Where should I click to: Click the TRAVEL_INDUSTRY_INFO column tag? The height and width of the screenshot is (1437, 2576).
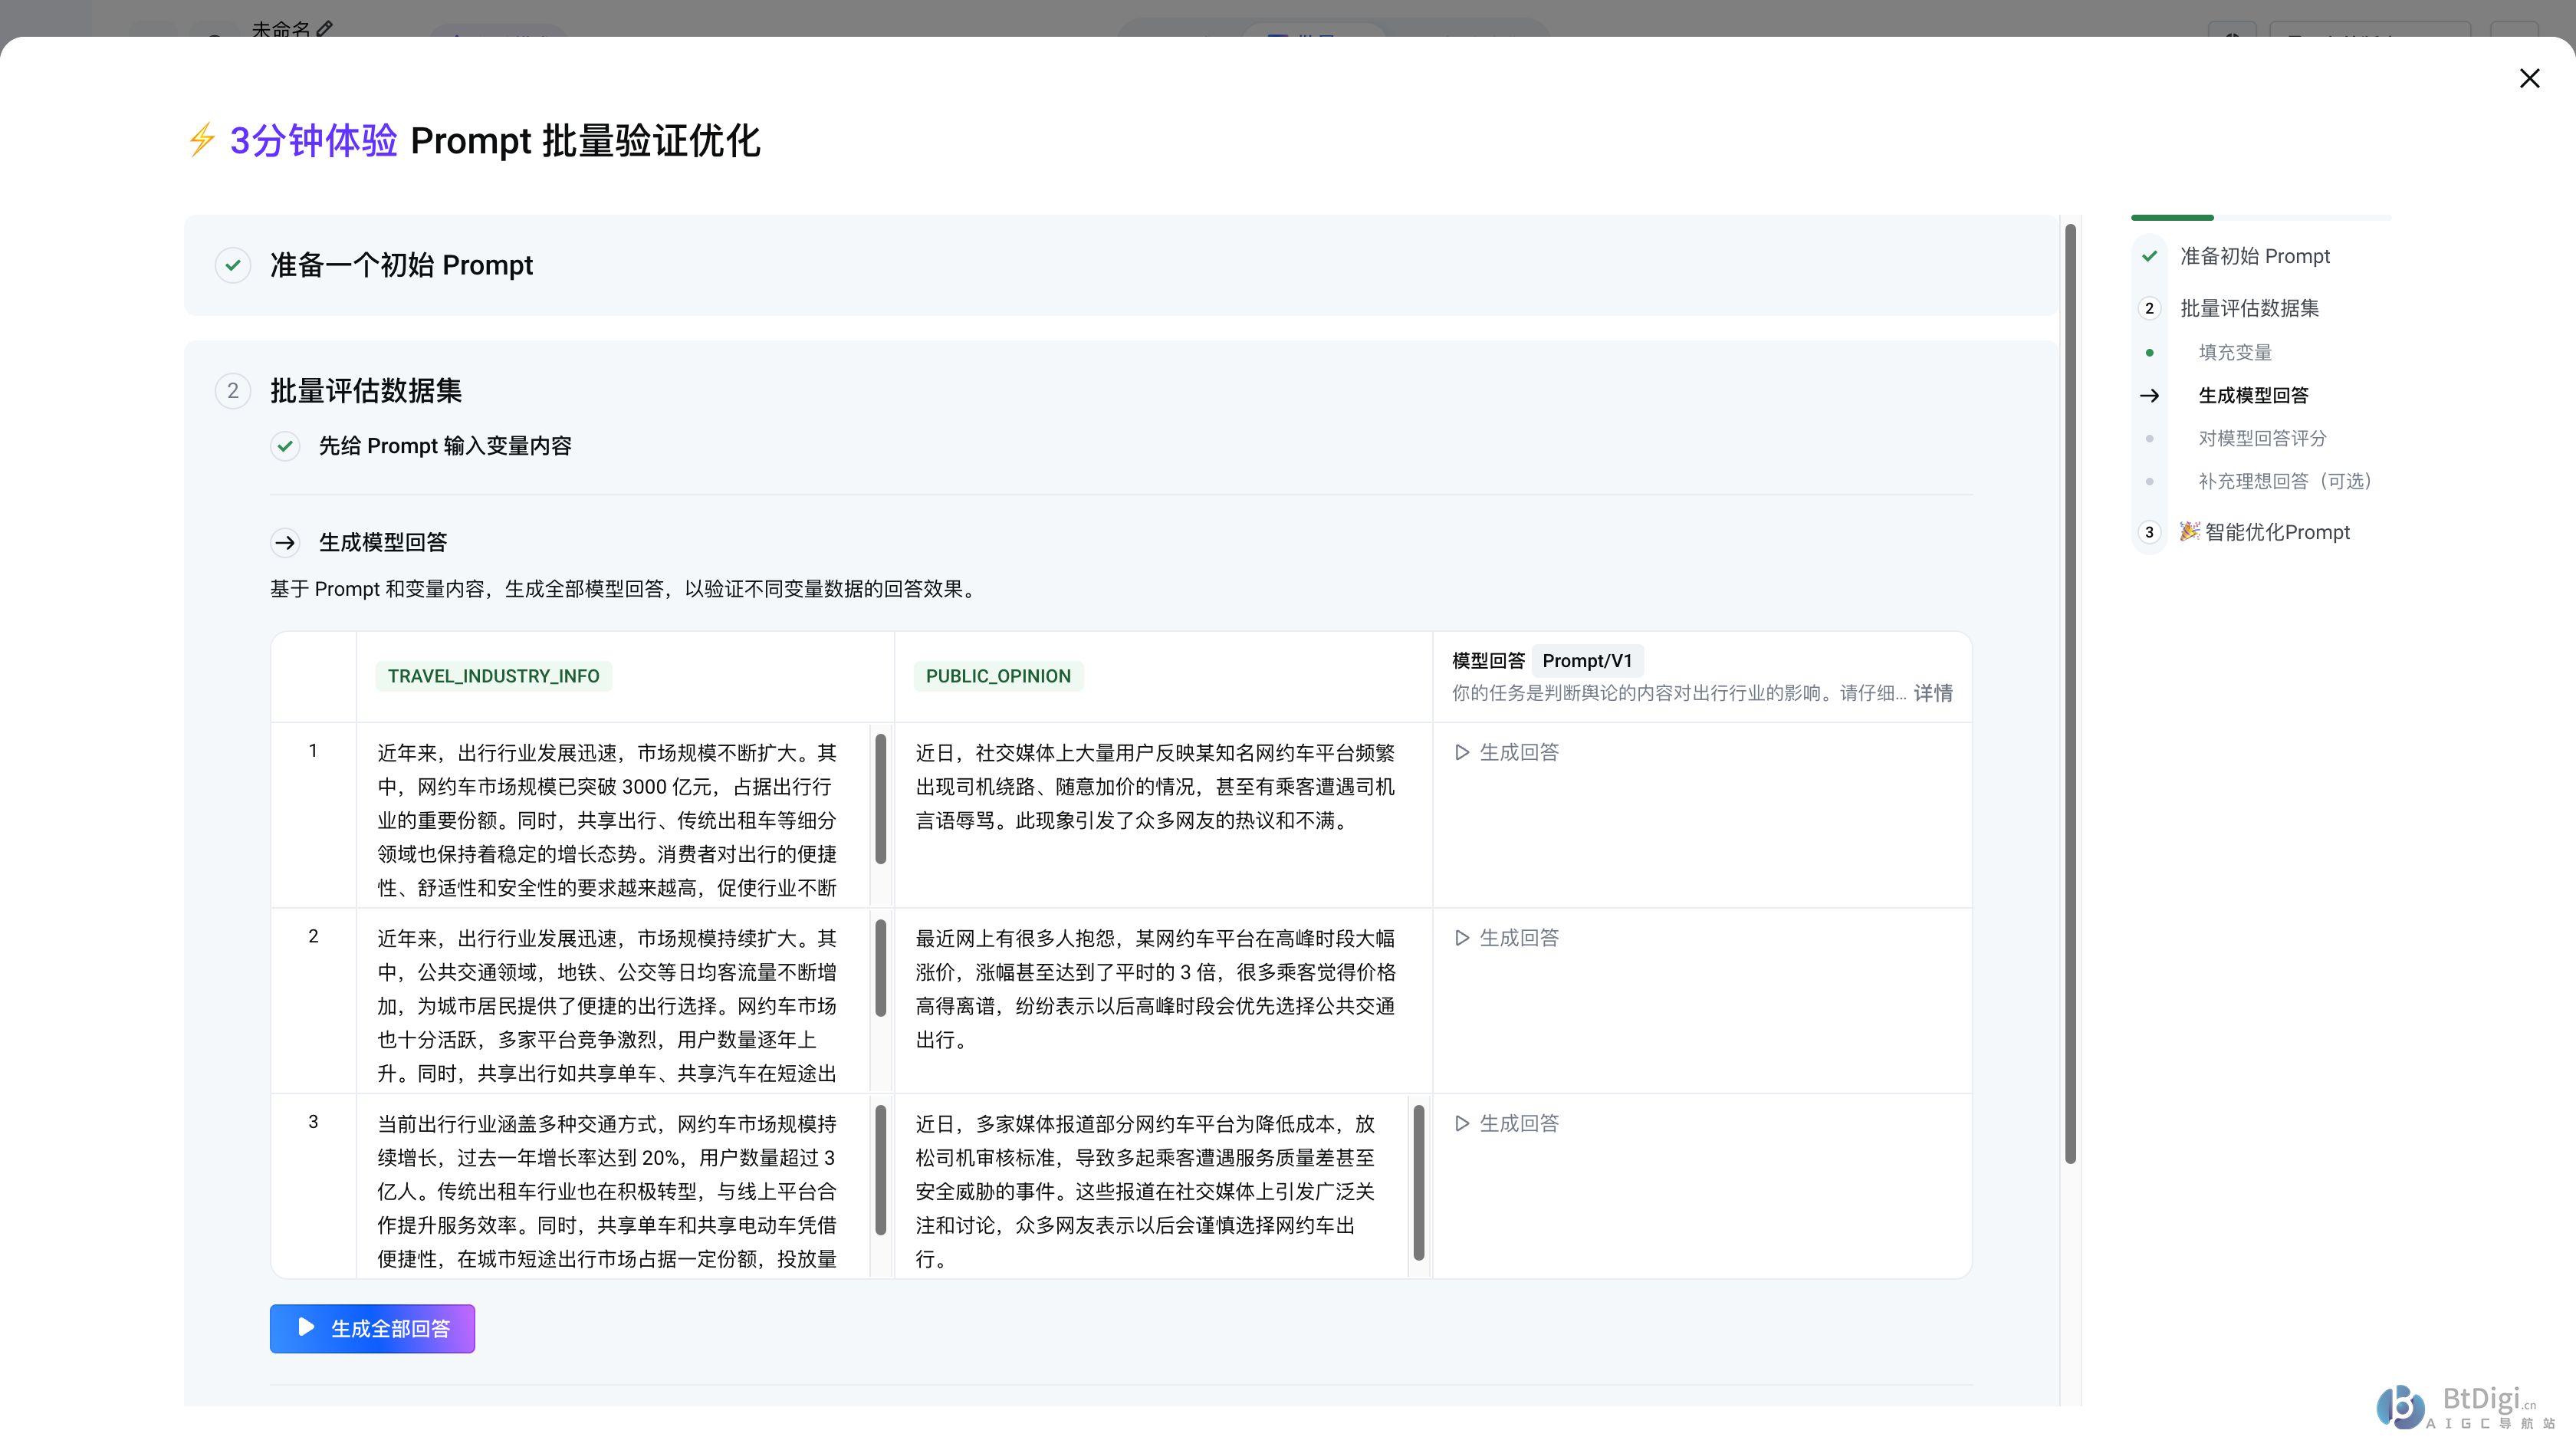493,676
